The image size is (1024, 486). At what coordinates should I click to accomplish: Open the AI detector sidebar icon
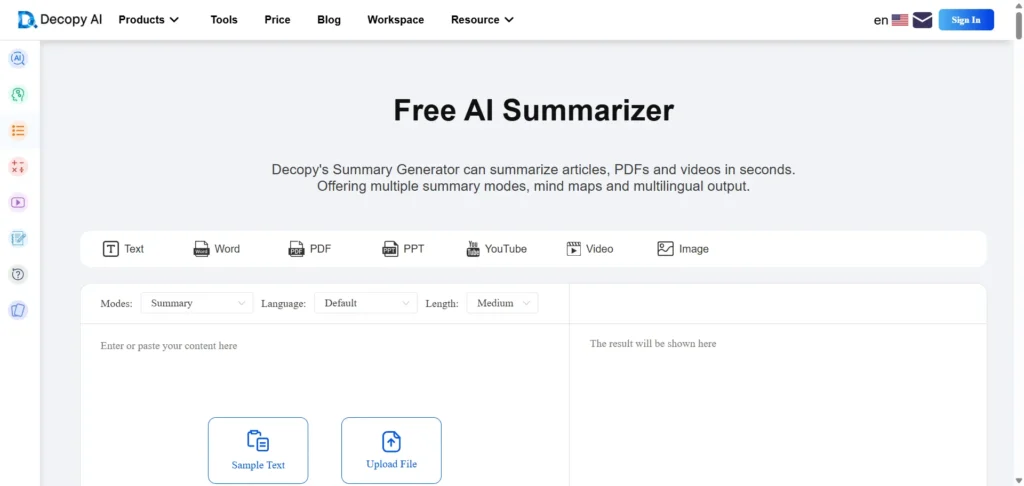[18, 59]
